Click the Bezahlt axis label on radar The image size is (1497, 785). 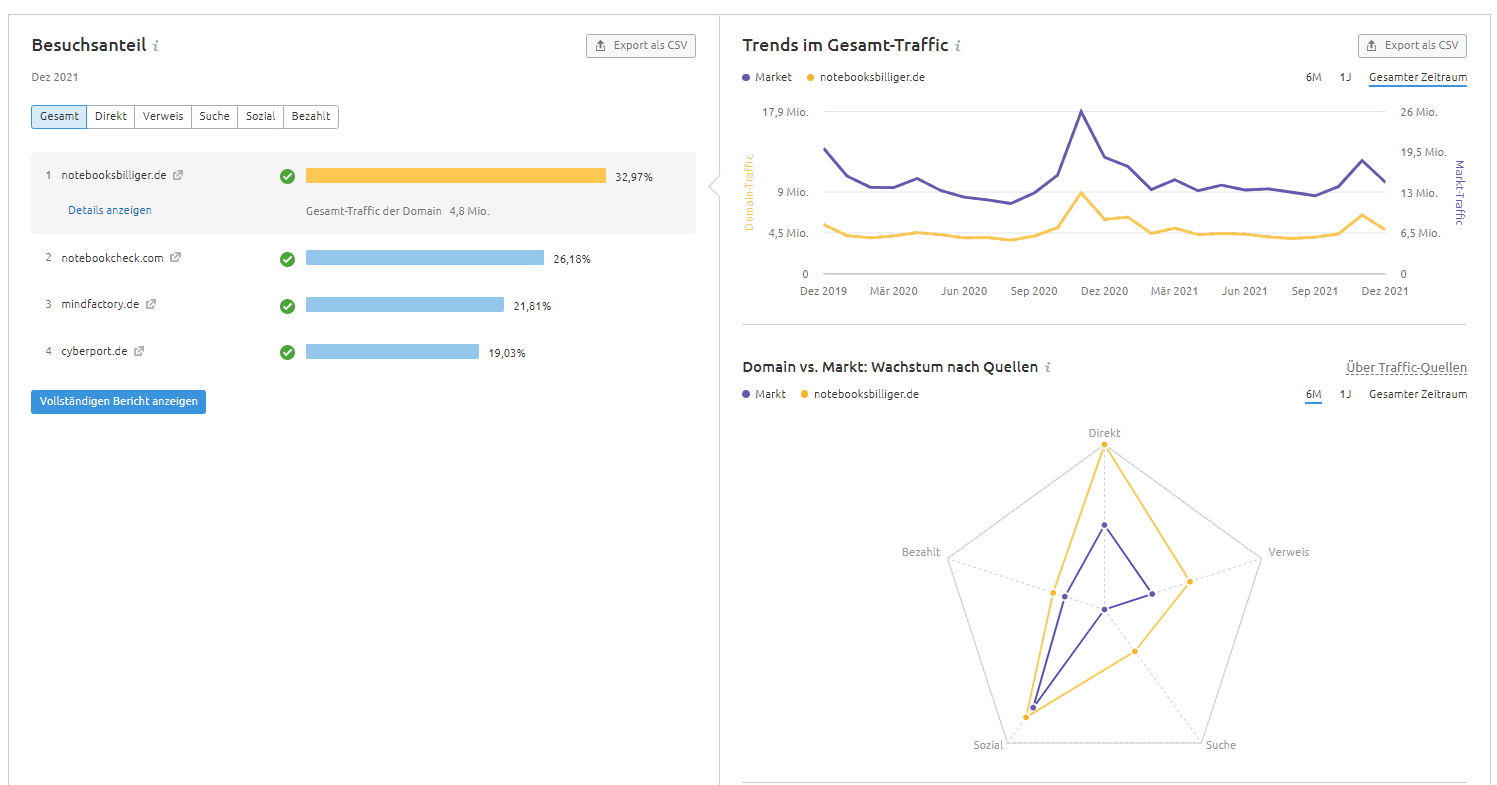click(x=921, y=552)
